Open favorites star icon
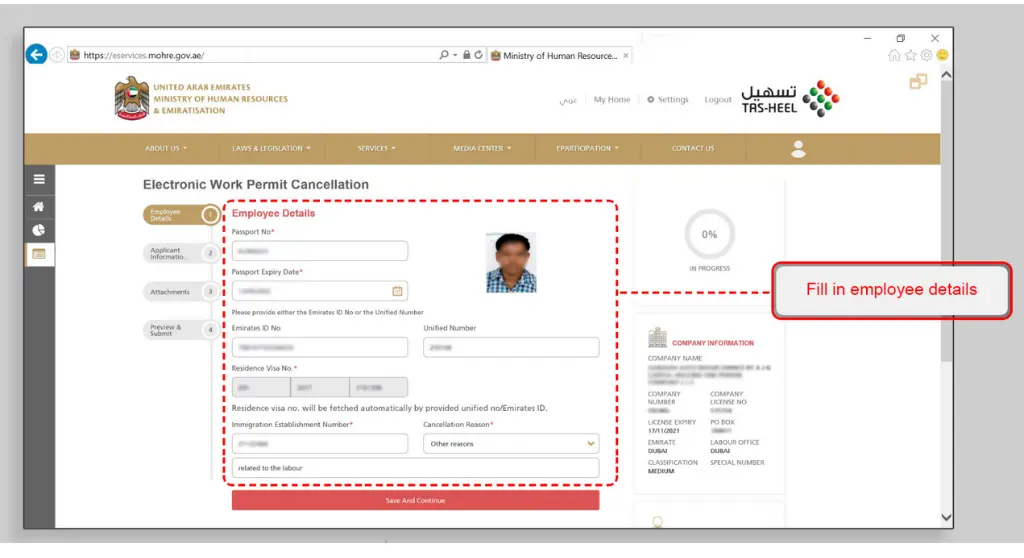This screenshot has width=1024, height=558. coord(910,56)
